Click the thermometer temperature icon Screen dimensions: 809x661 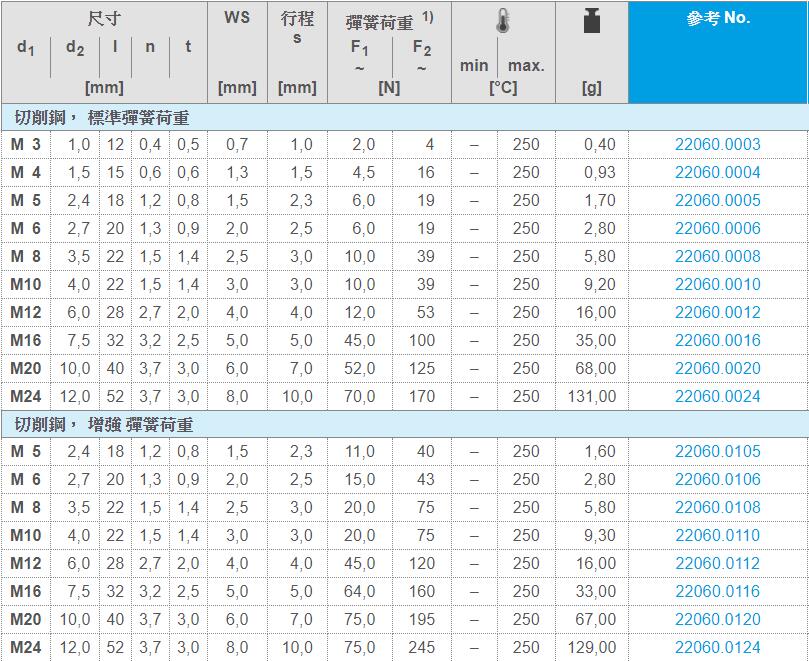click(501, 23)
